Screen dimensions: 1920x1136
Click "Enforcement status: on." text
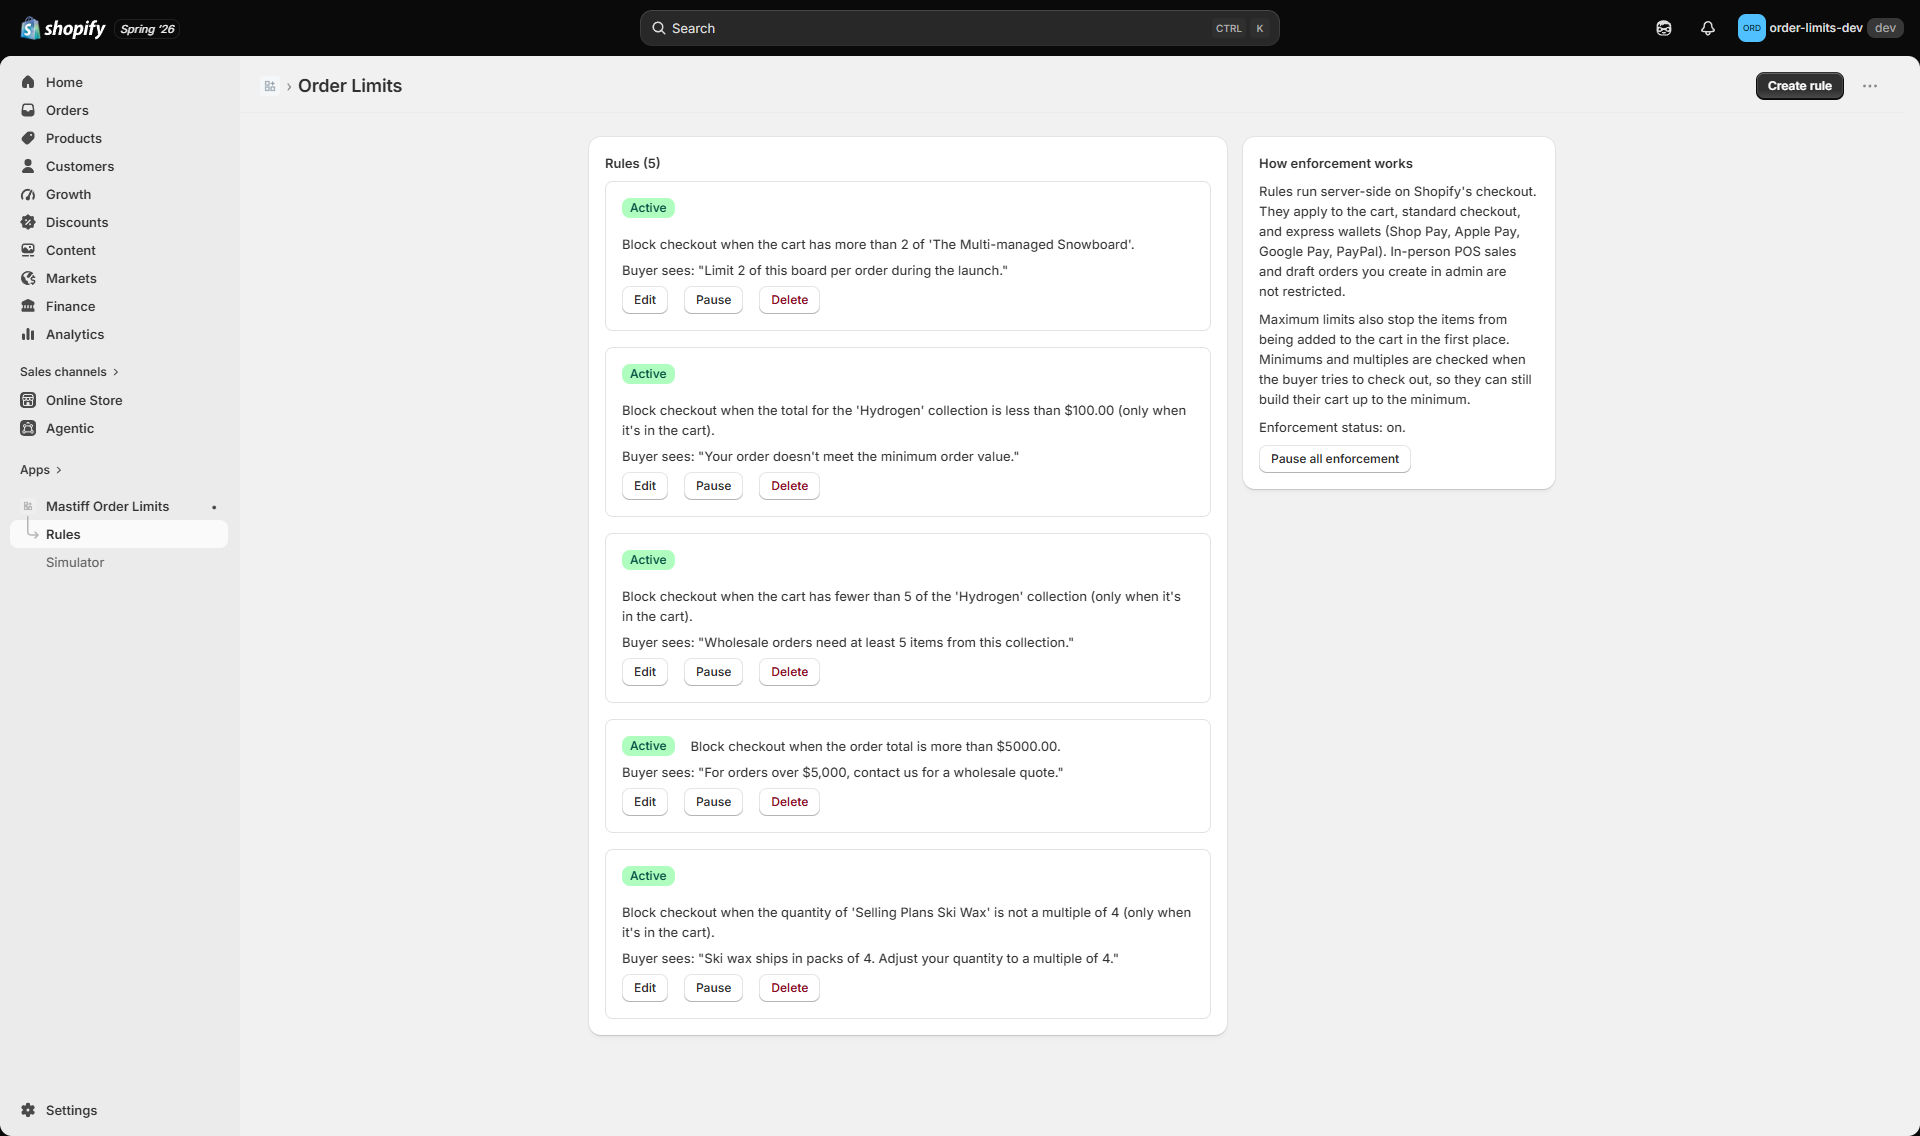point(1332,427)
